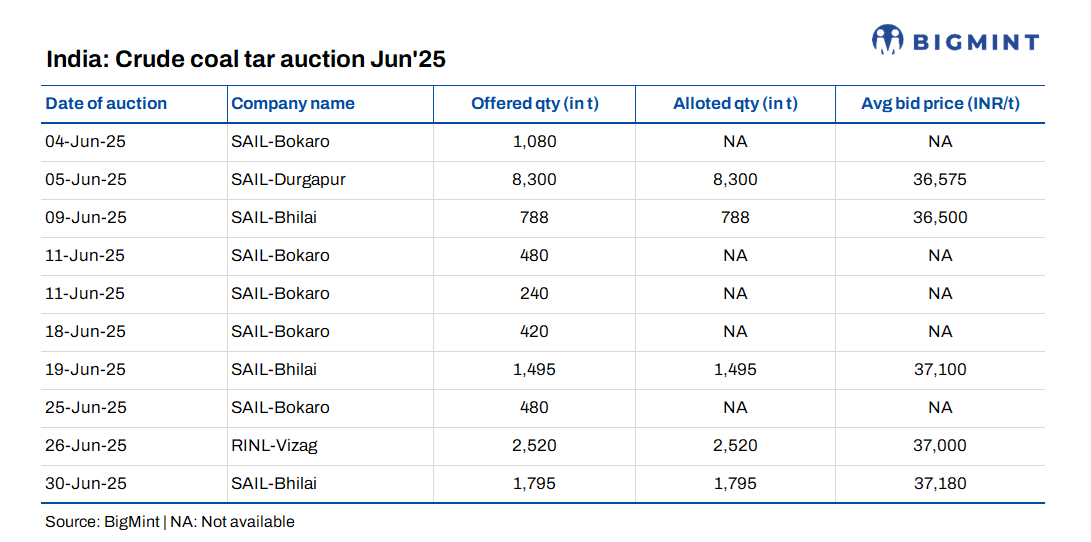
Task: Click the BIGMINT brand name text
Action: click(x=974, y=41)
